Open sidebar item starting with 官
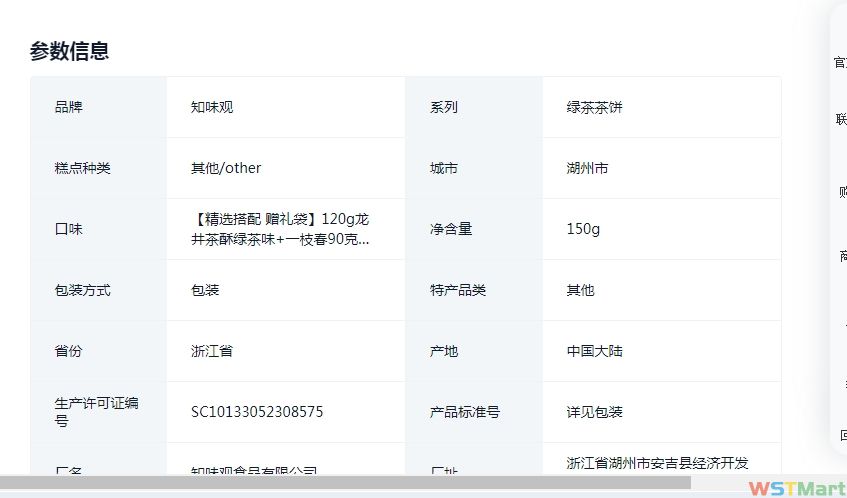The width and height of the screenshot is (847, 498). (840, 63)
